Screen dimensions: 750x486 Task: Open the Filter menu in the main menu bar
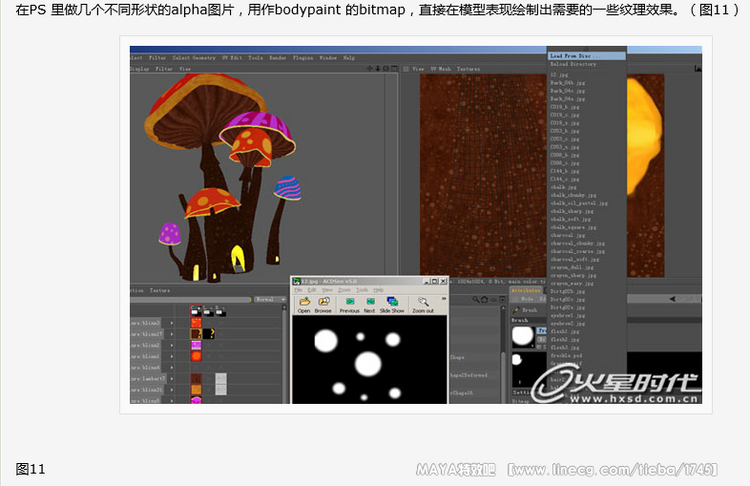point(157,57)
